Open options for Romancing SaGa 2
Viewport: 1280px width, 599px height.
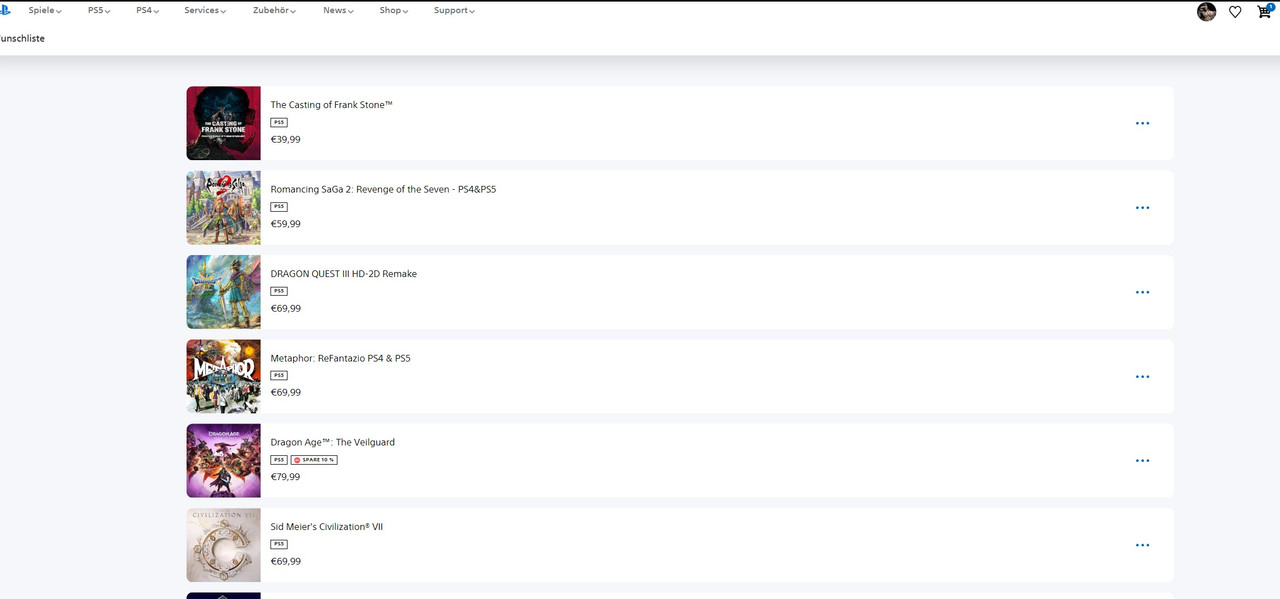click(x=1142, y=208)
